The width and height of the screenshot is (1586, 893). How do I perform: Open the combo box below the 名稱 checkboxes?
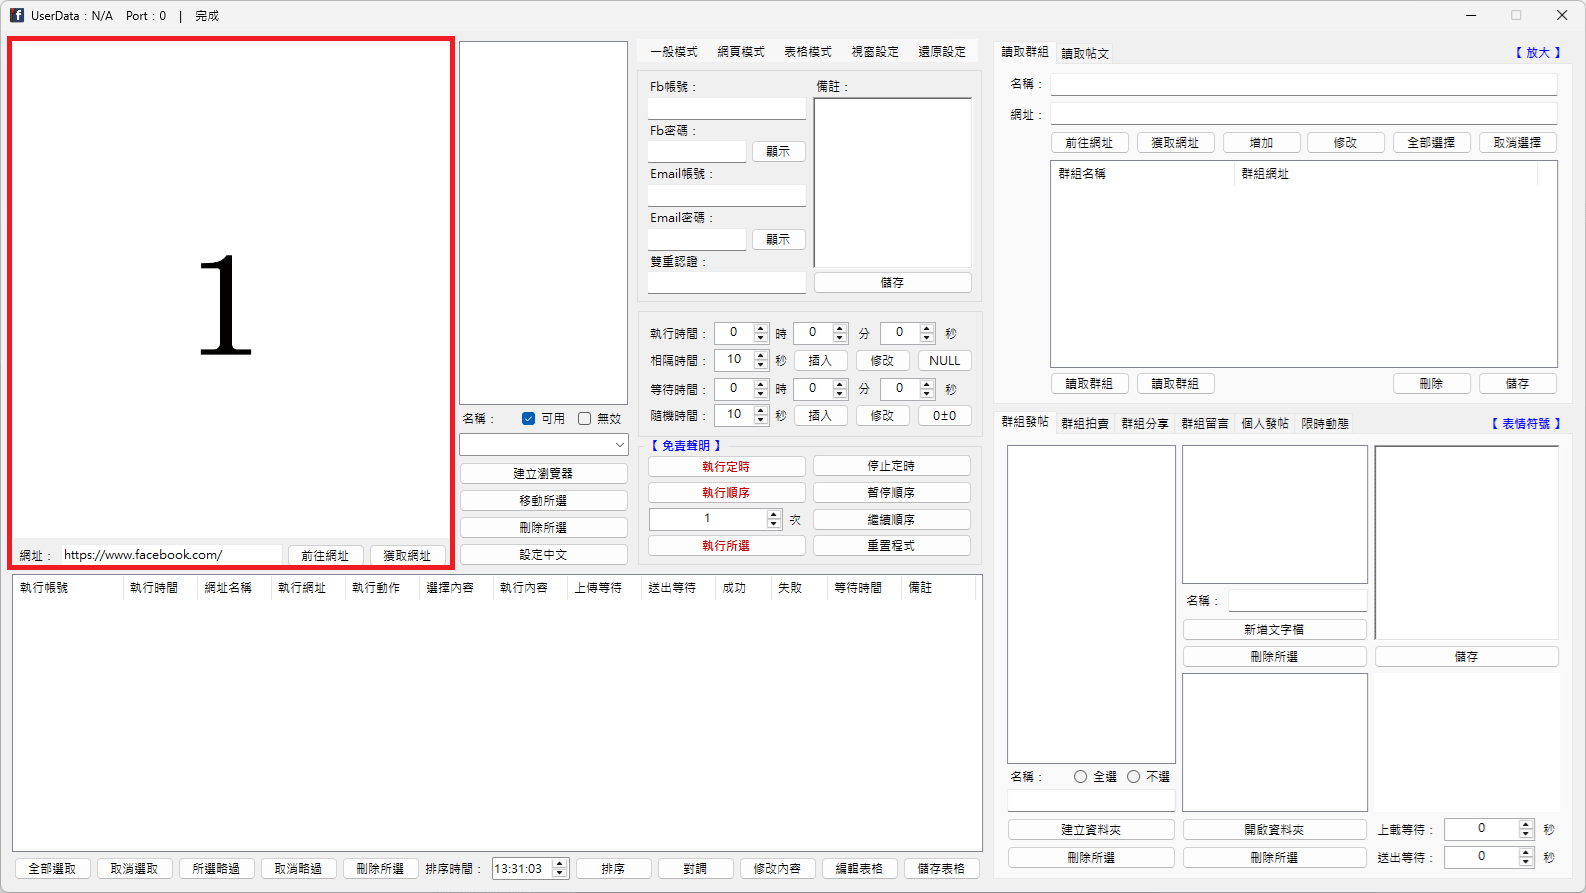click(544, 445)
